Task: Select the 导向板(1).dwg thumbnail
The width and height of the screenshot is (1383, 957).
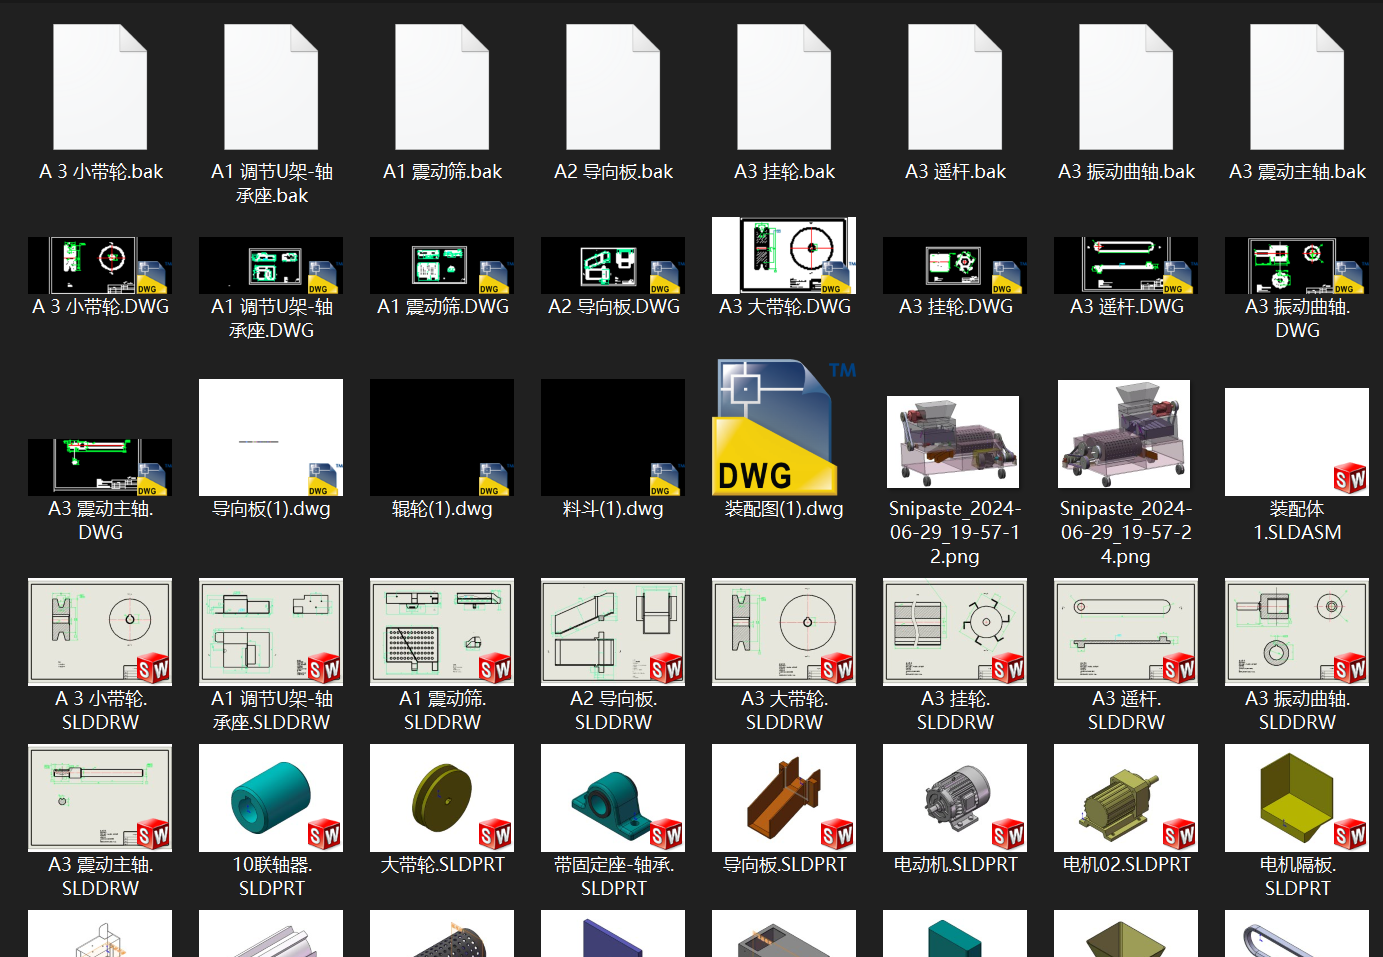Action: [271, 437]
